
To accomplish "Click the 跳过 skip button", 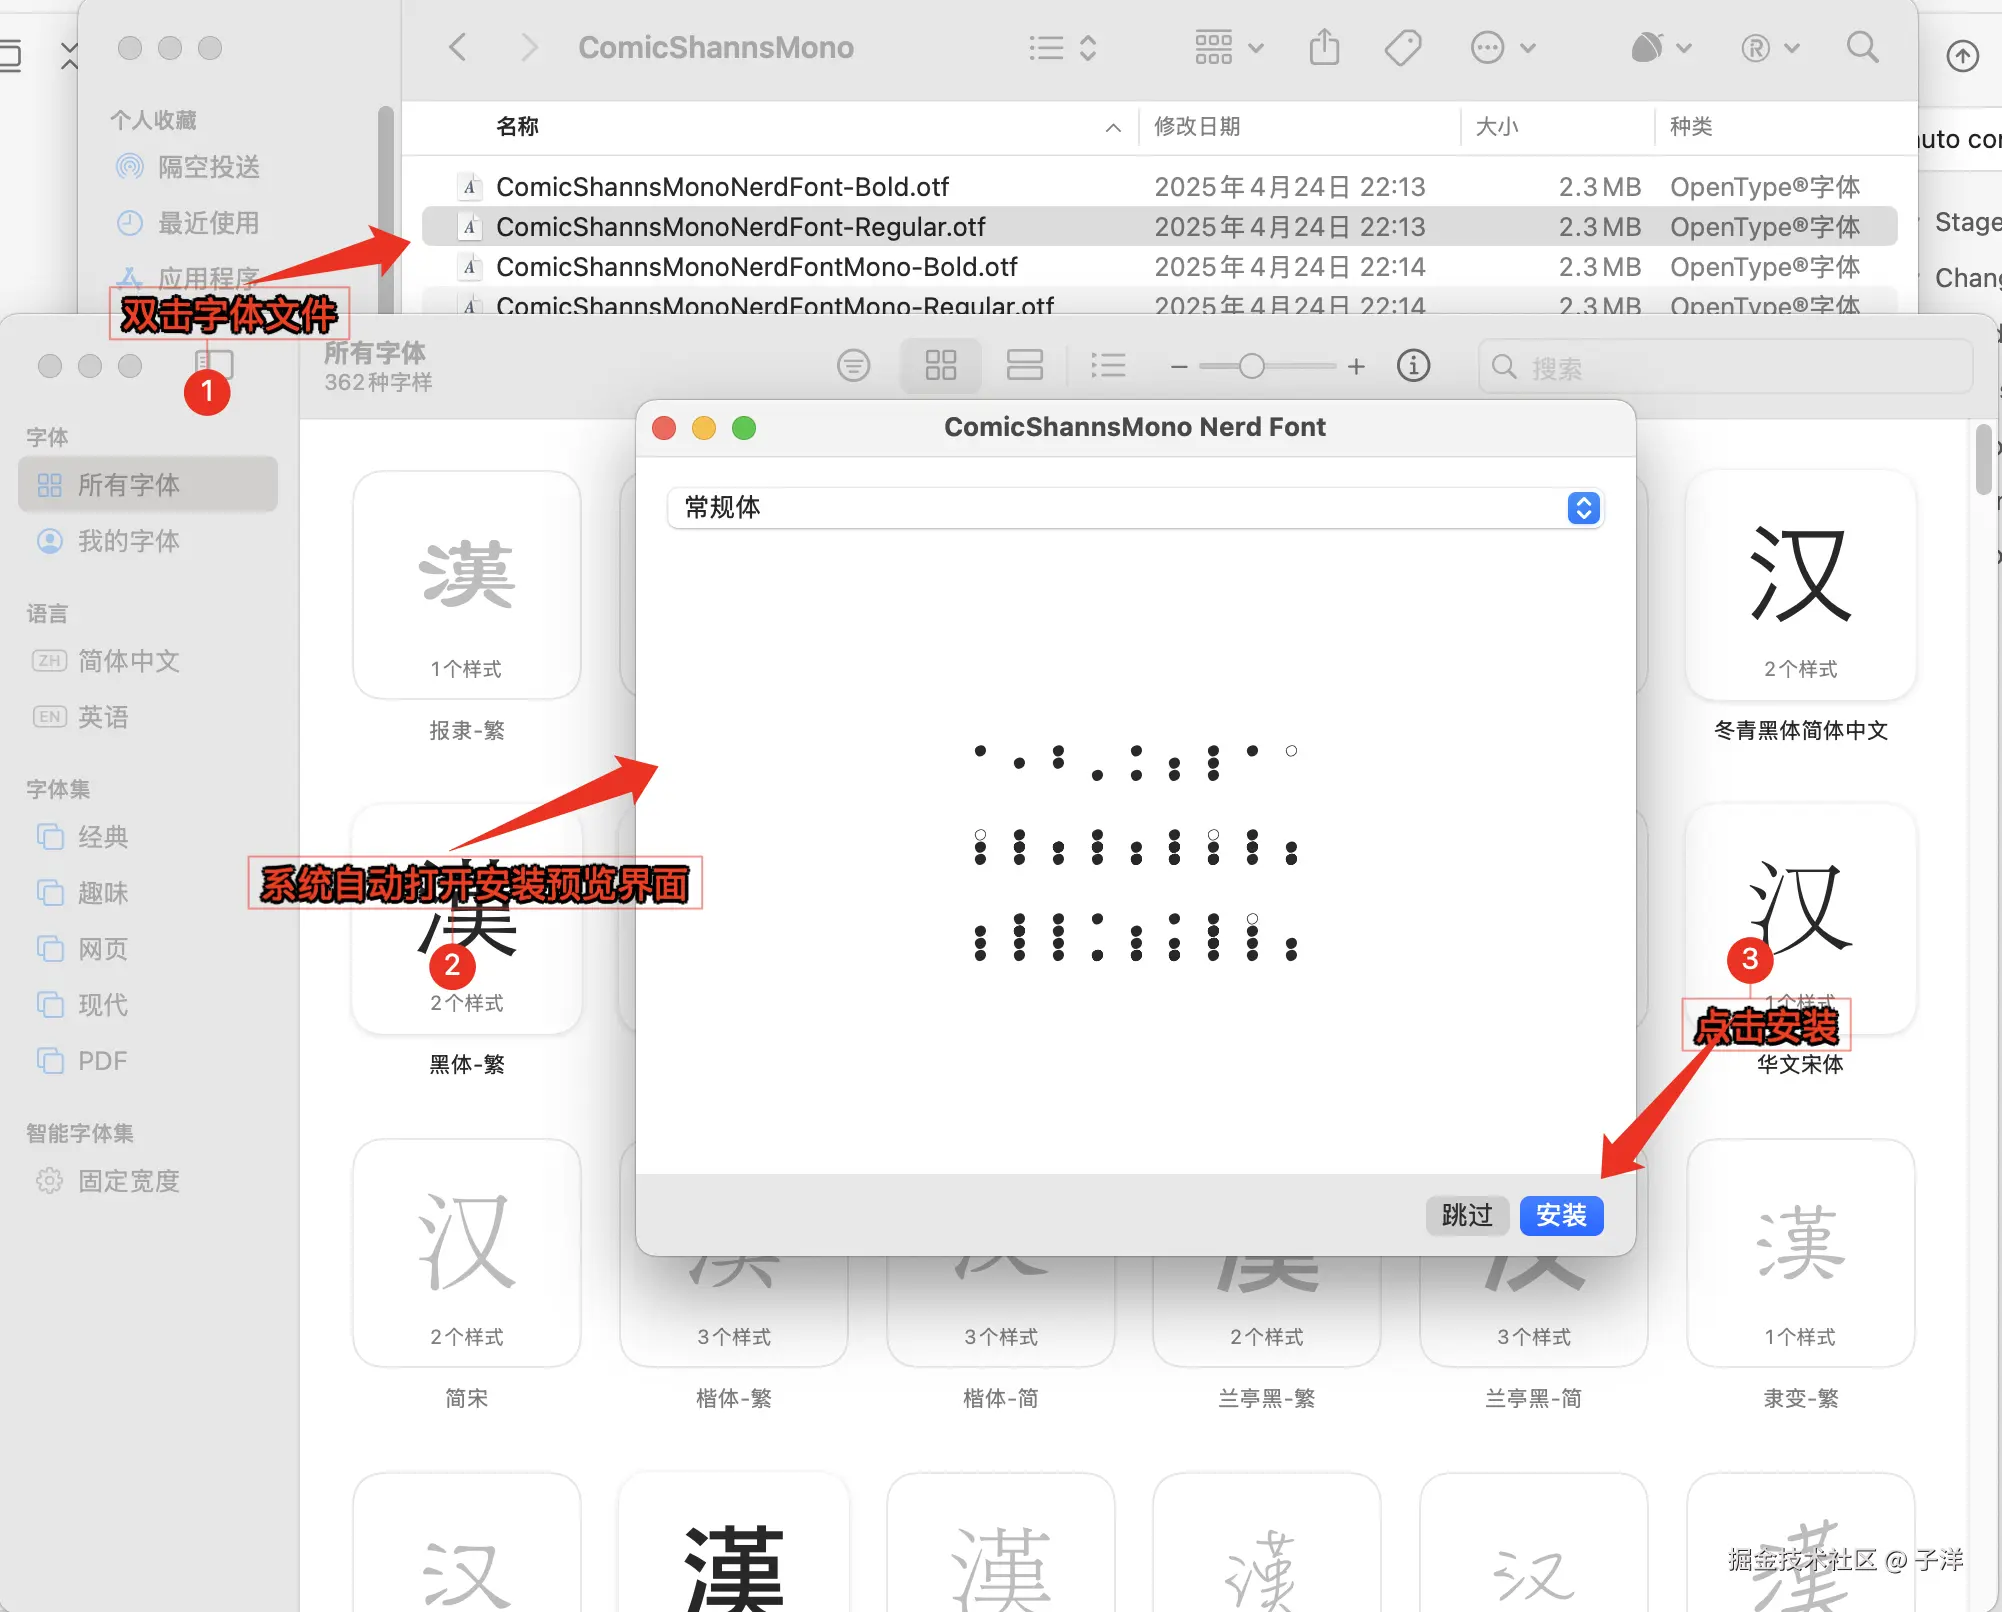I will point(1466,1215).
